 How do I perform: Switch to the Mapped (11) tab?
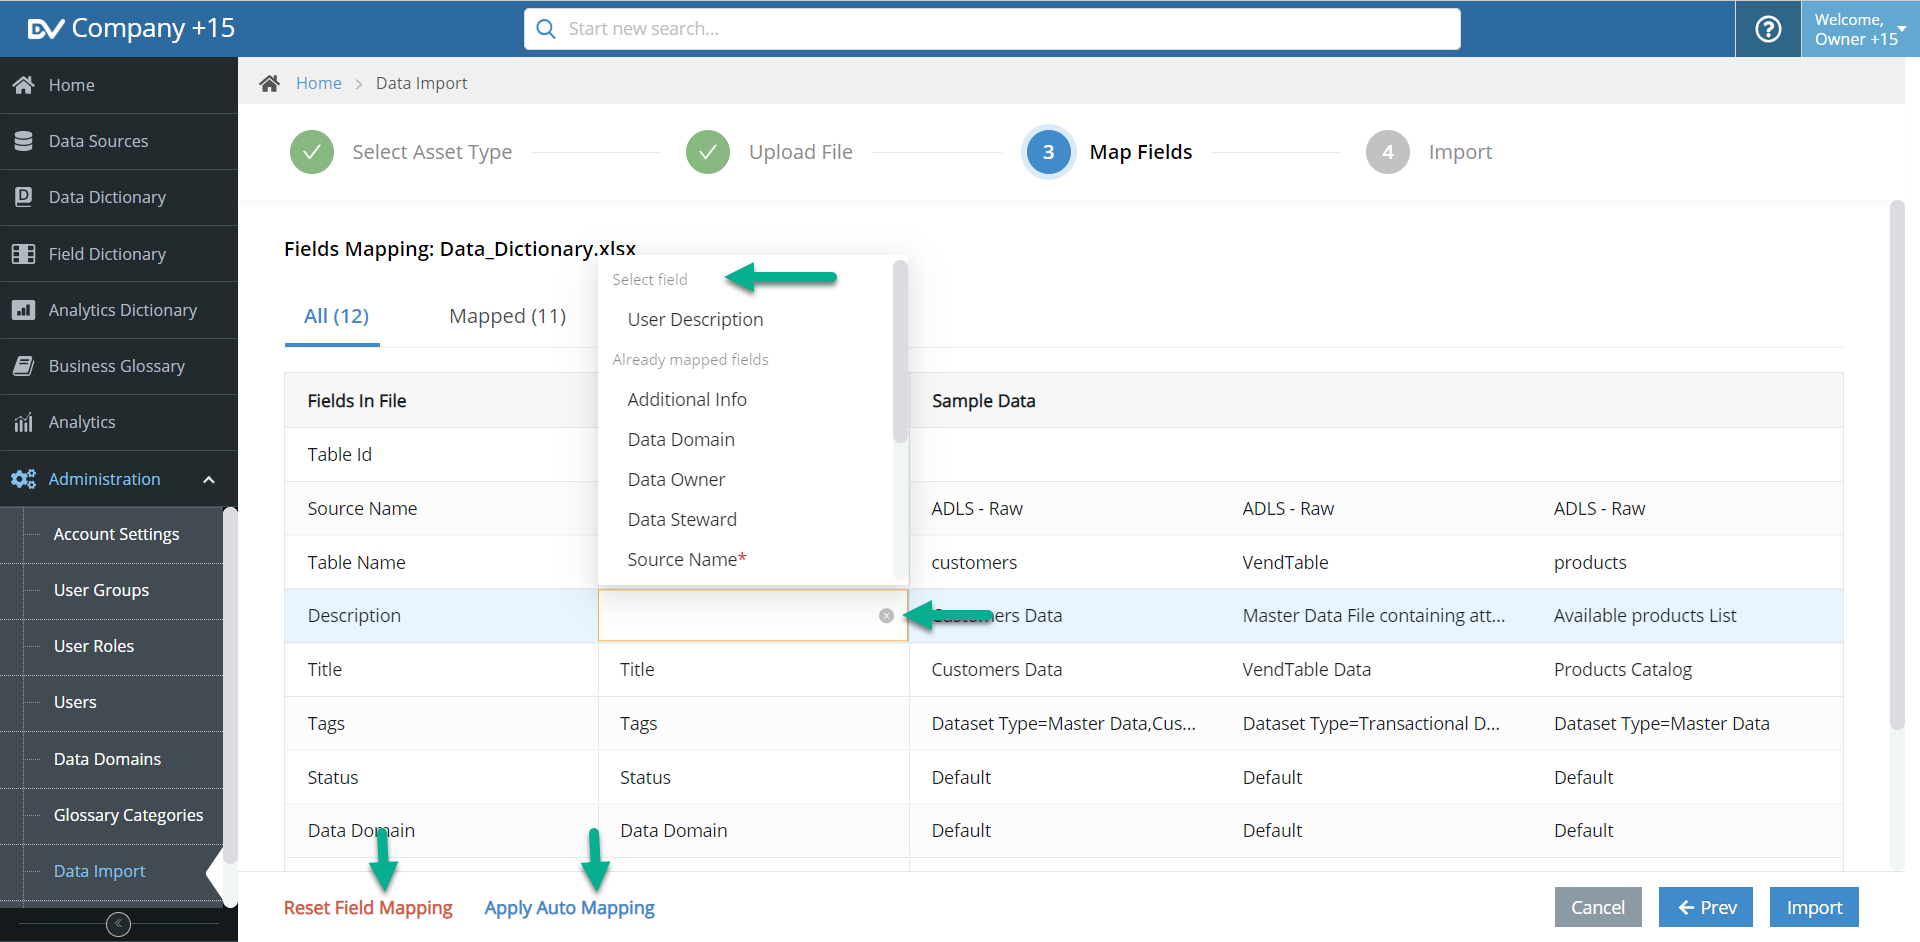[x=507, y=316]
